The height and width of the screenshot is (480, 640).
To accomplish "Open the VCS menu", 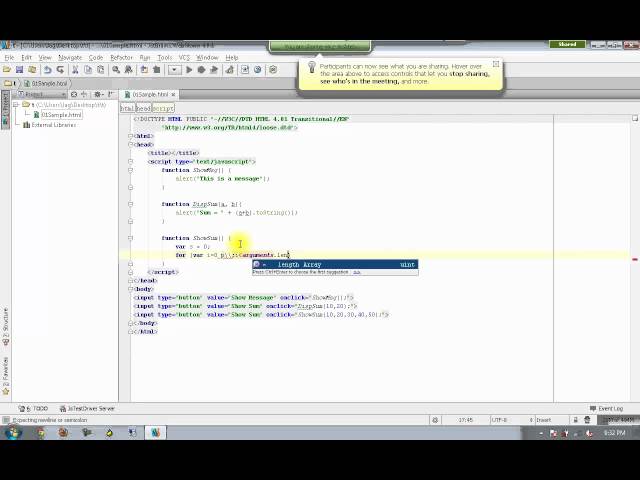I will pyautogui.click(x=184, y=58).
